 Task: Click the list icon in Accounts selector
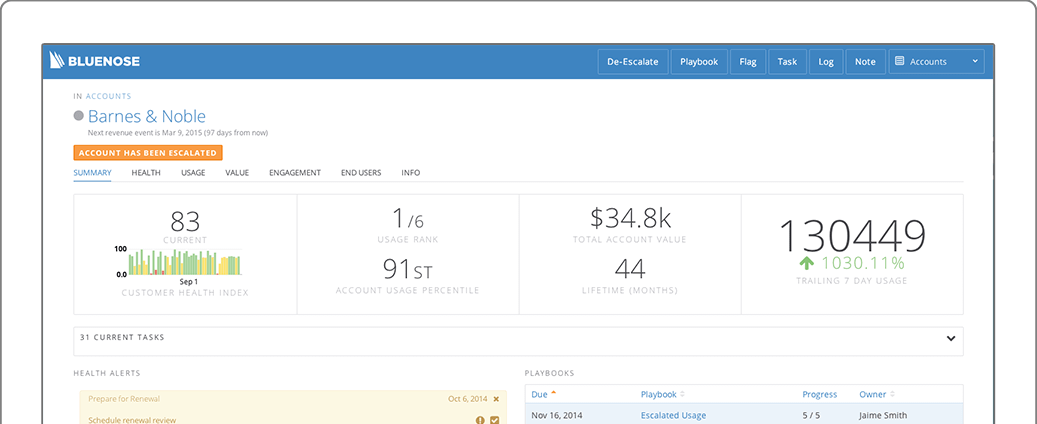click(899, 61)
